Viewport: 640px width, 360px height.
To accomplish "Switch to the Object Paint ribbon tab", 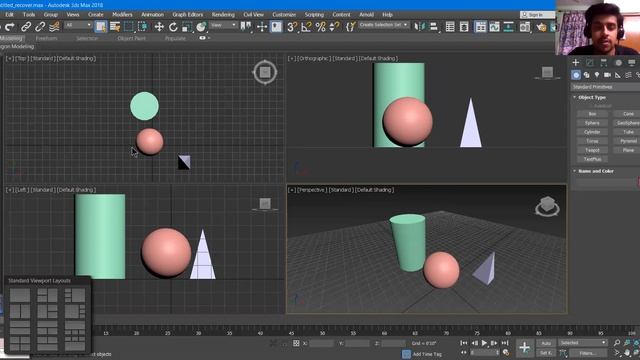I will point(131,38).
